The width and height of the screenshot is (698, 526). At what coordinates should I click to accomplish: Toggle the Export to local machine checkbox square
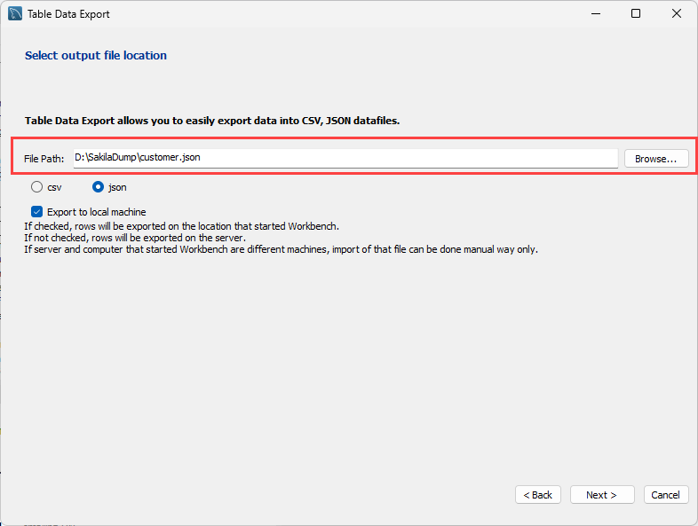(x=37, y=212)
